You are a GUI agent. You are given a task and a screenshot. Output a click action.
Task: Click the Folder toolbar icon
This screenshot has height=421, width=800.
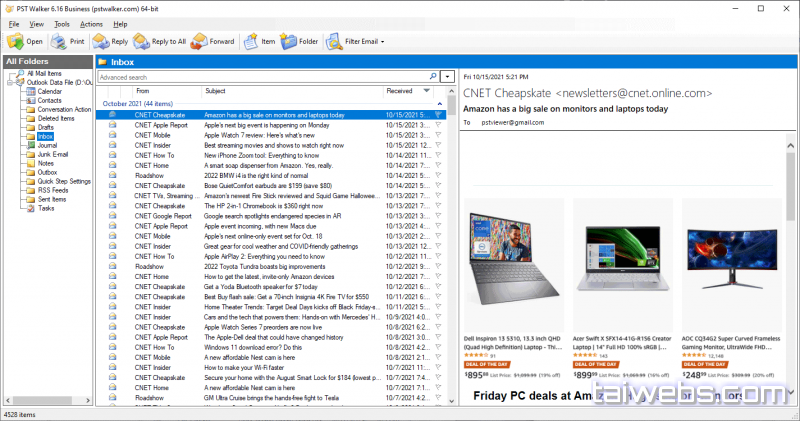(289, 42)
